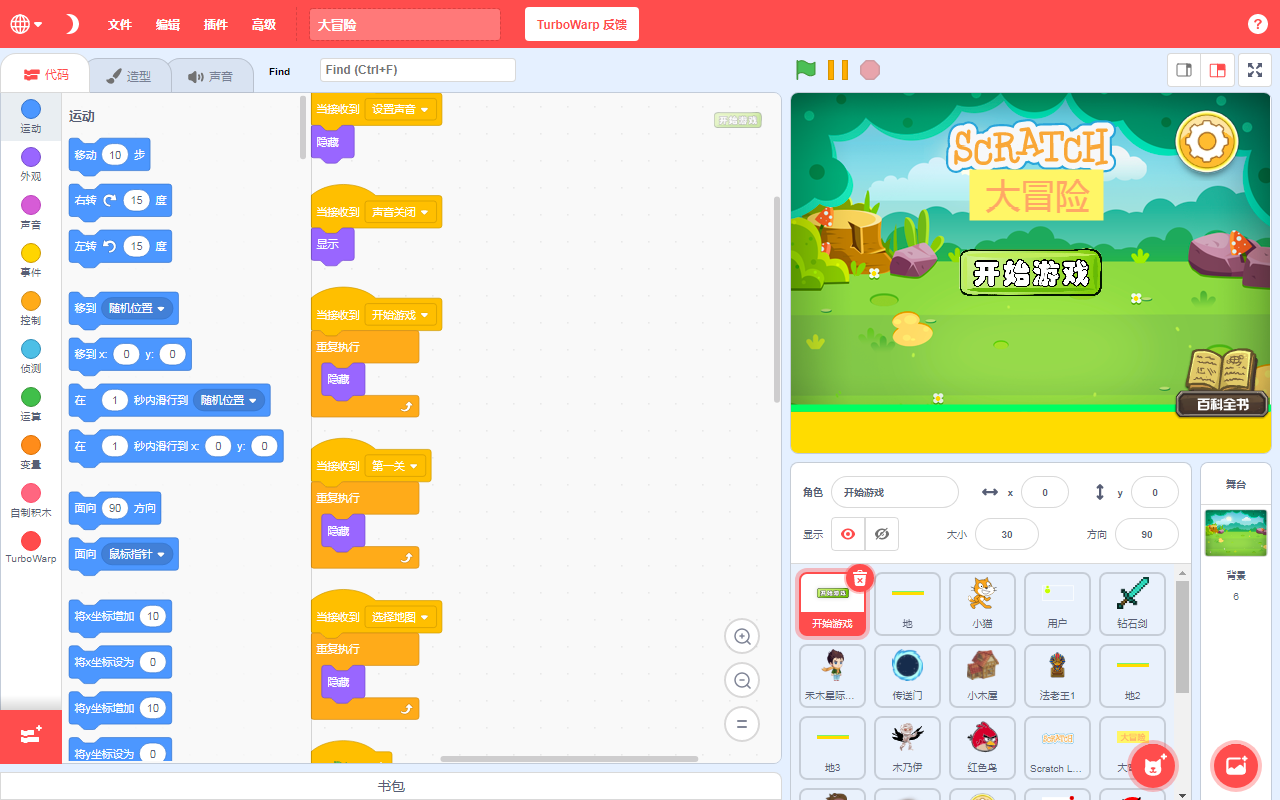Open the language globe menu
This screenshot has height=800, width=1280.
[x=26, y=24]
